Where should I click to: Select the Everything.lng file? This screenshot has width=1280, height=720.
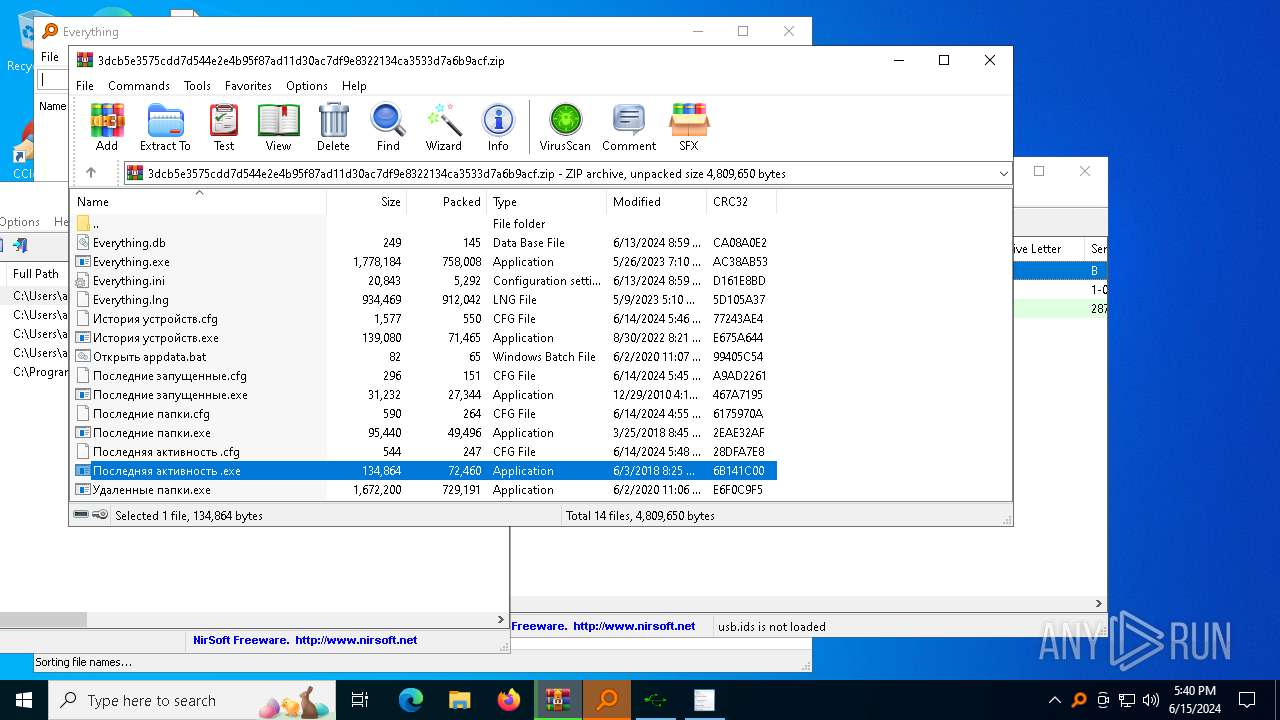(x=424, y=300)
